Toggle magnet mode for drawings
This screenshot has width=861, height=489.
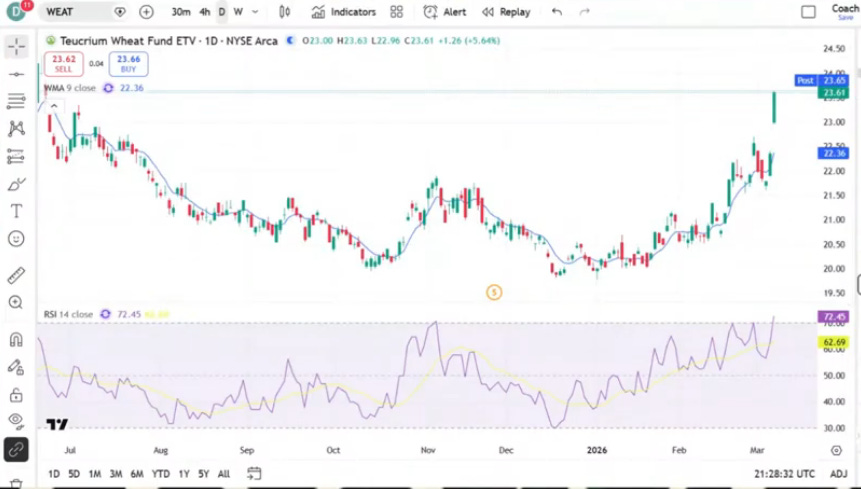(16, 340)
